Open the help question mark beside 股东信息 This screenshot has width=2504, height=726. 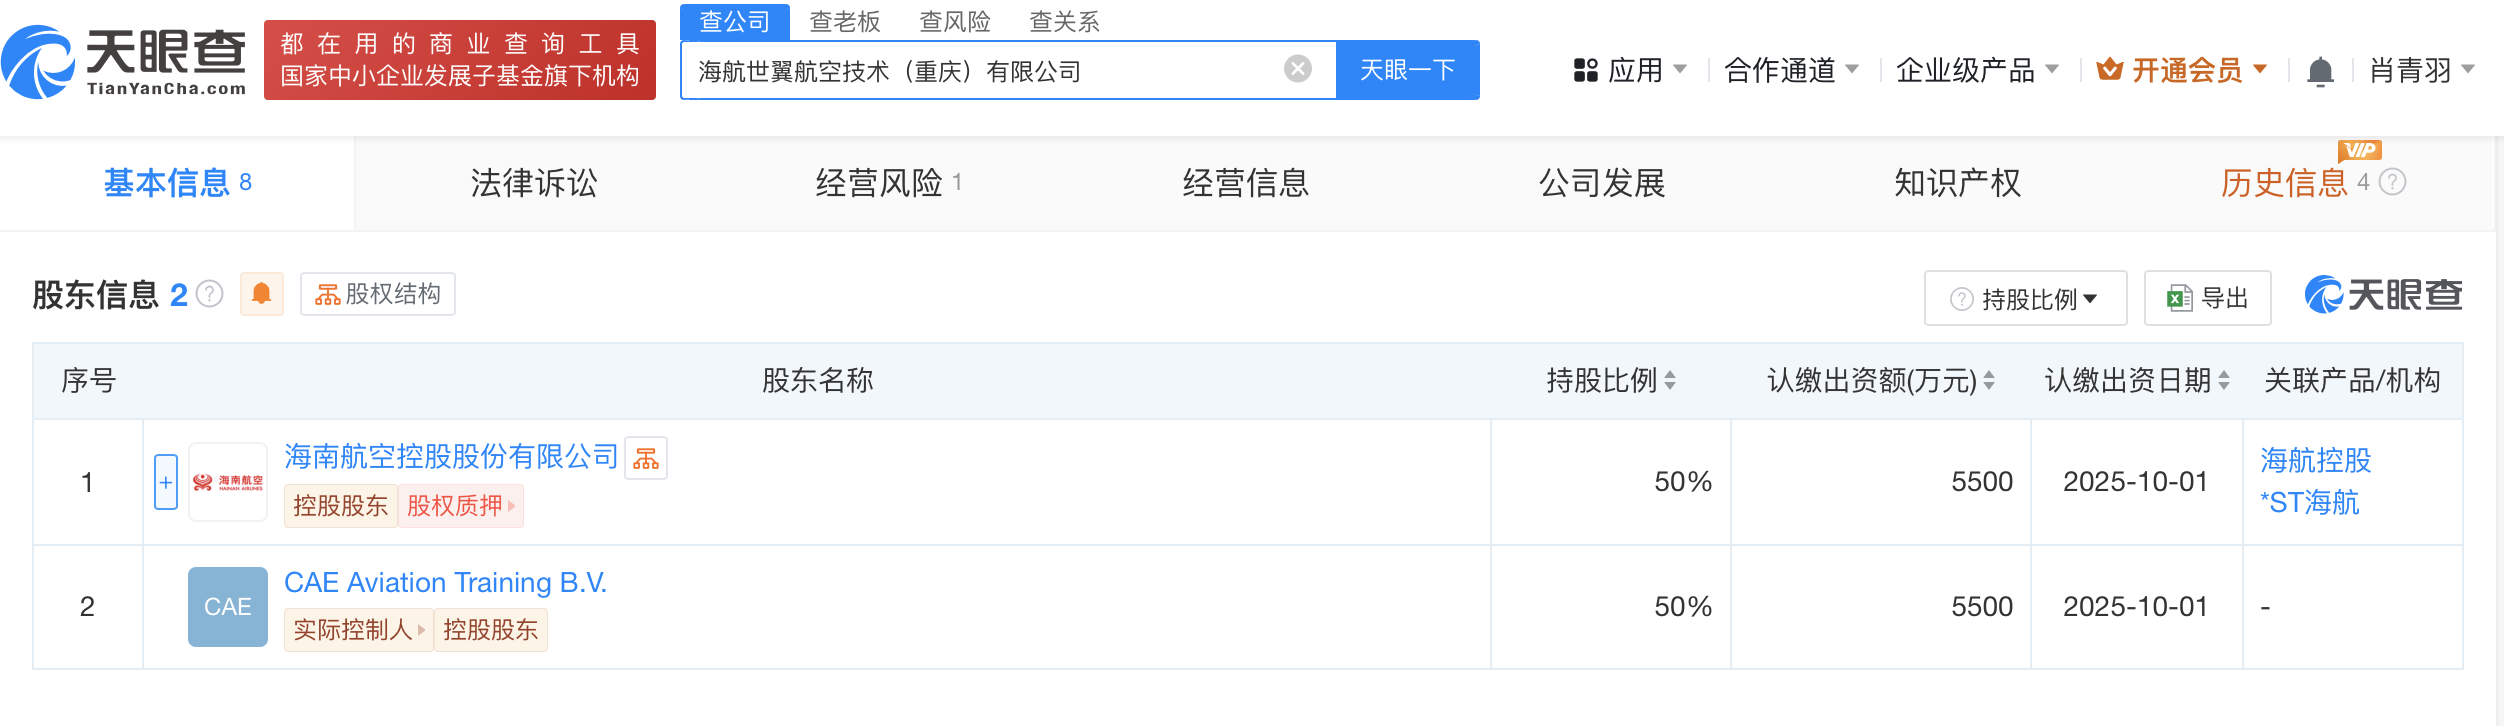click(x=210, y=294)
